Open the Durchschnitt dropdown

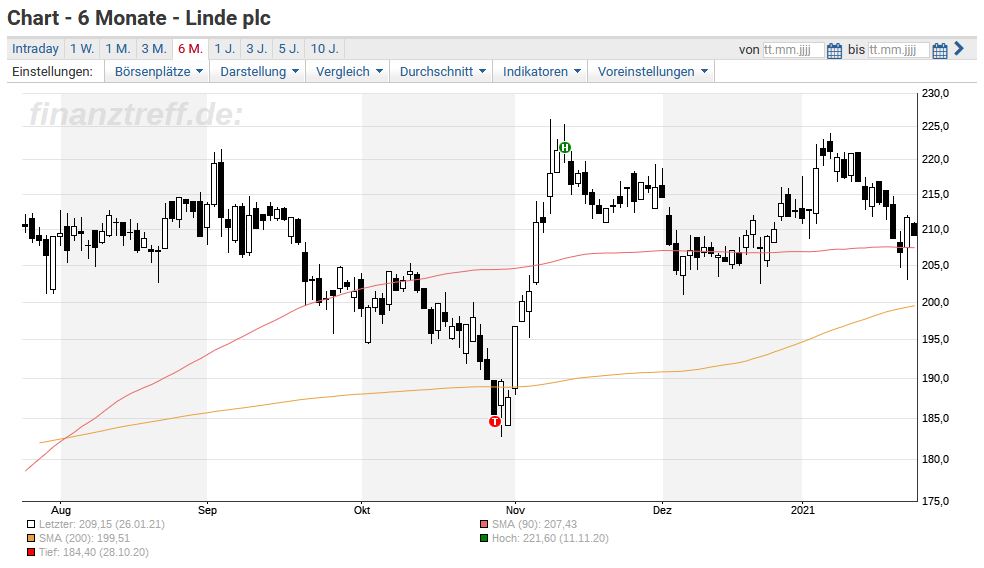coord(442,72)
